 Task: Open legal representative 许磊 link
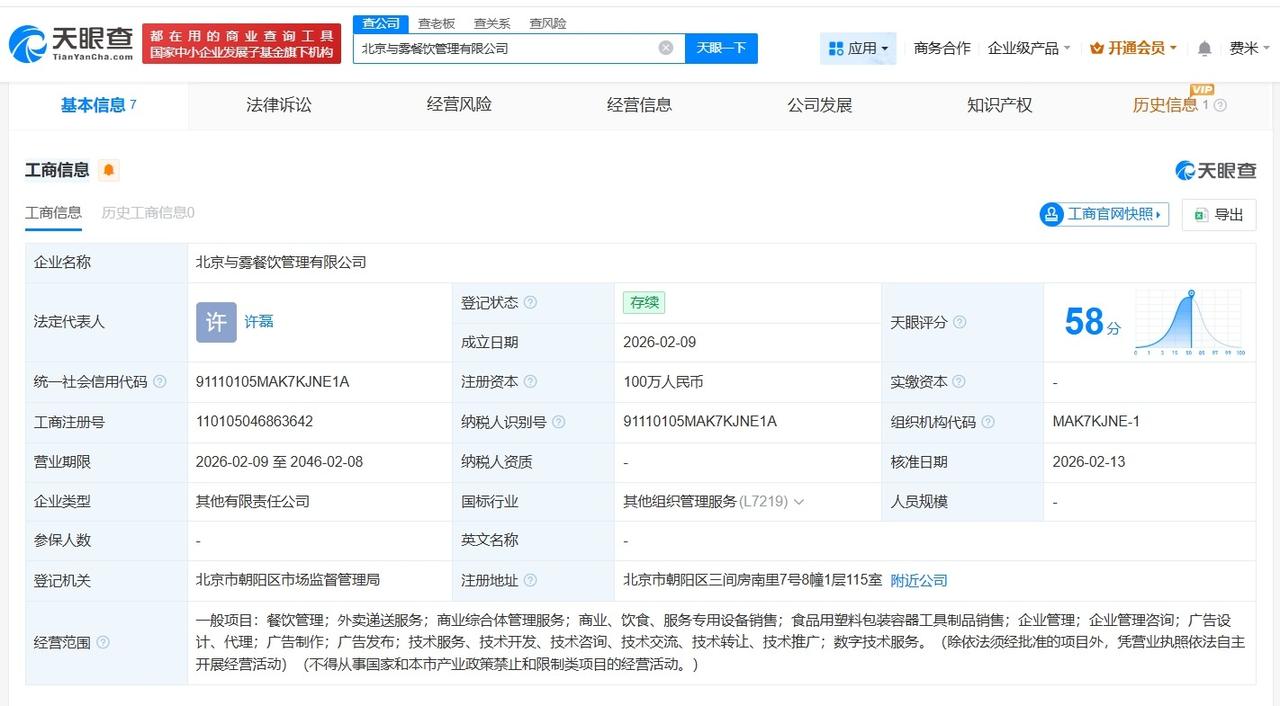click(259, 322)
